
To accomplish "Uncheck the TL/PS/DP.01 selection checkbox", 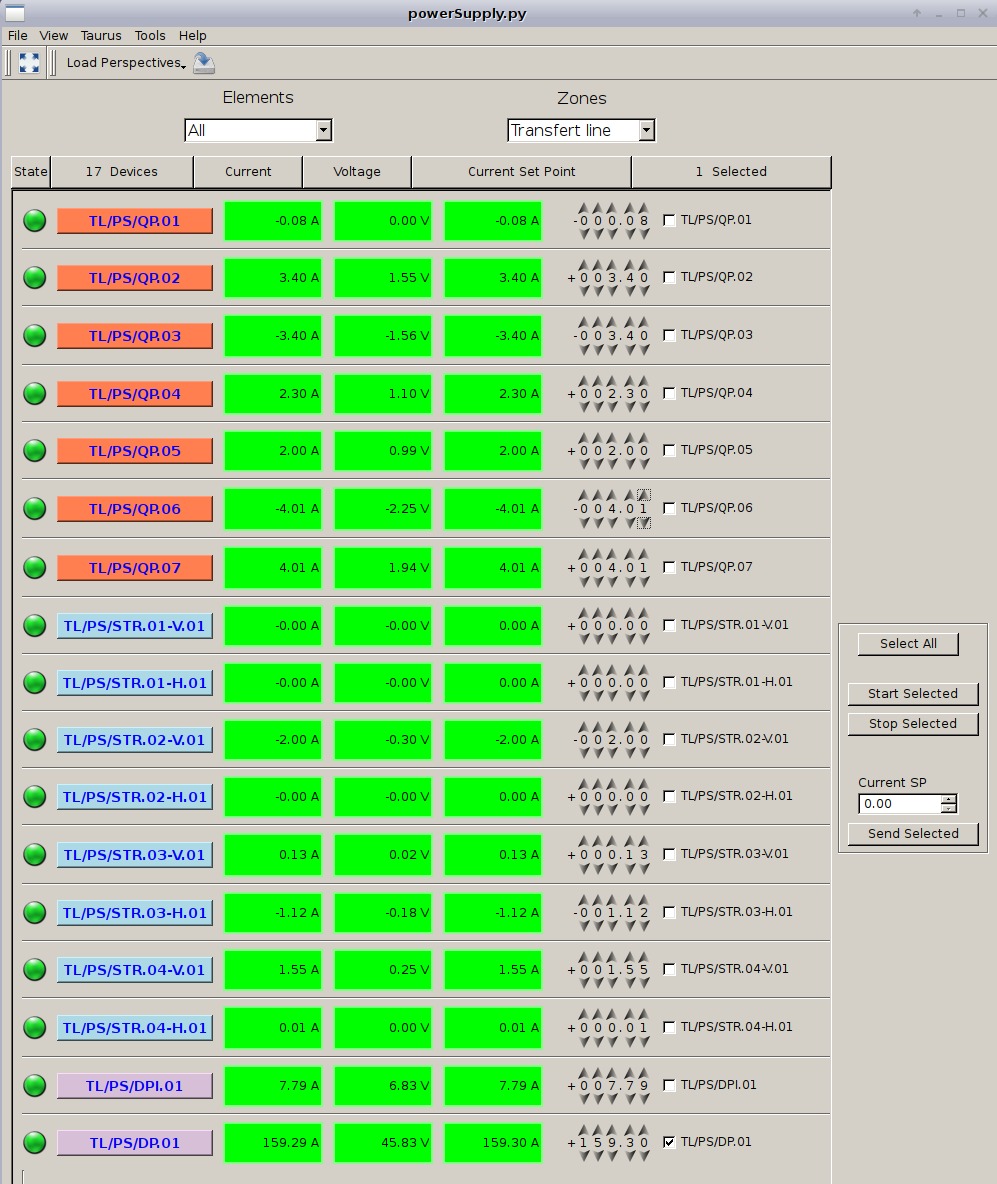I will (669, 1142).
